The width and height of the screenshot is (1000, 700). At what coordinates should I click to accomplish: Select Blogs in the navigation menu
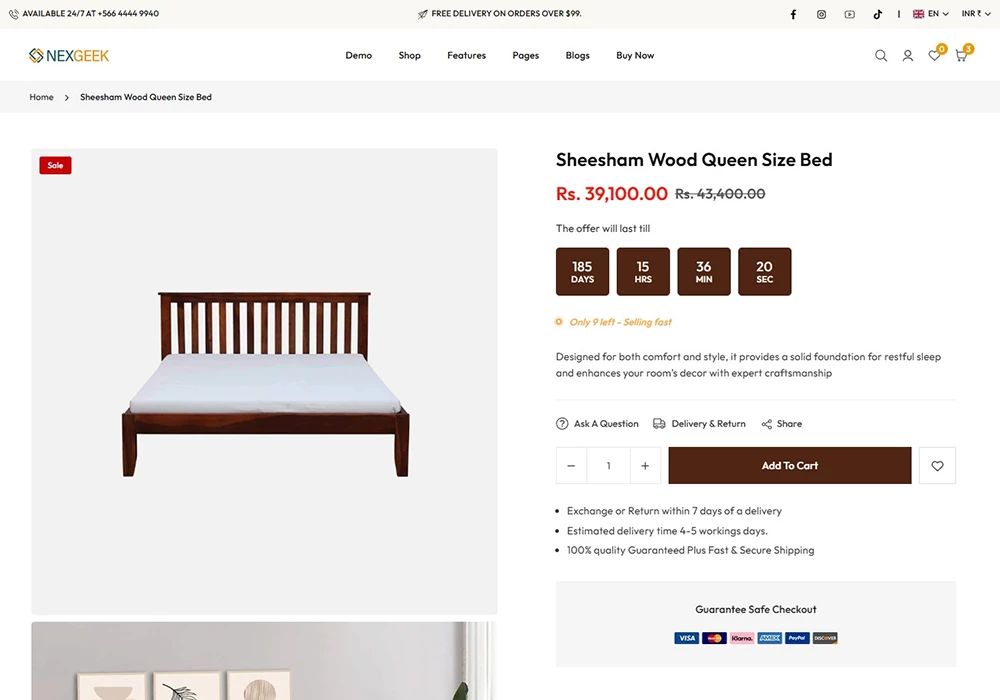click(x=577, y=55)
